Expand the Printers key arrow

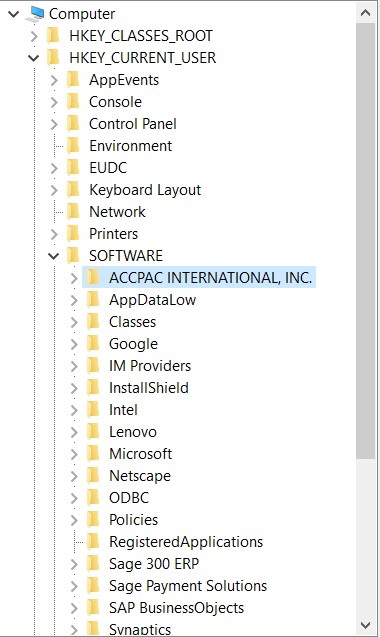point(54,234)
